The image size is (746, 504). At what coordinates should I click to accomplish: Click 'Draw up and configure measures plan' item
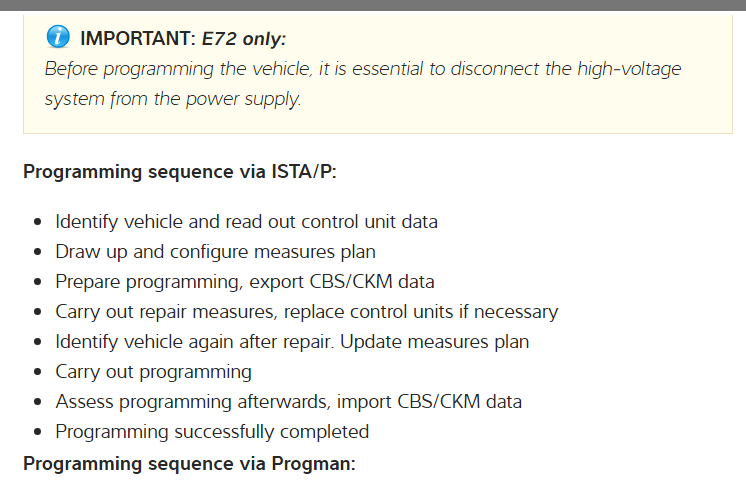coord(215,251)
